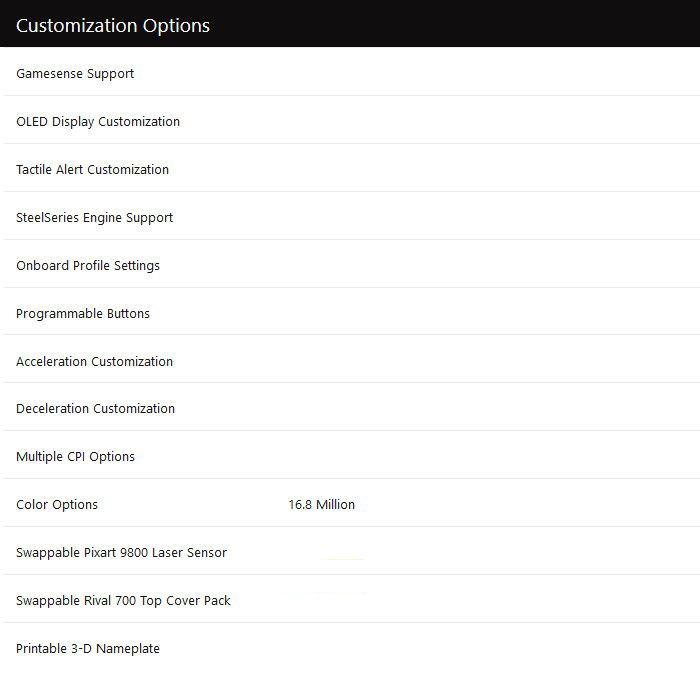This screenshot has height=677, width=700.
Task: Click the 16.8 Million value
Action: coord(321,504)
